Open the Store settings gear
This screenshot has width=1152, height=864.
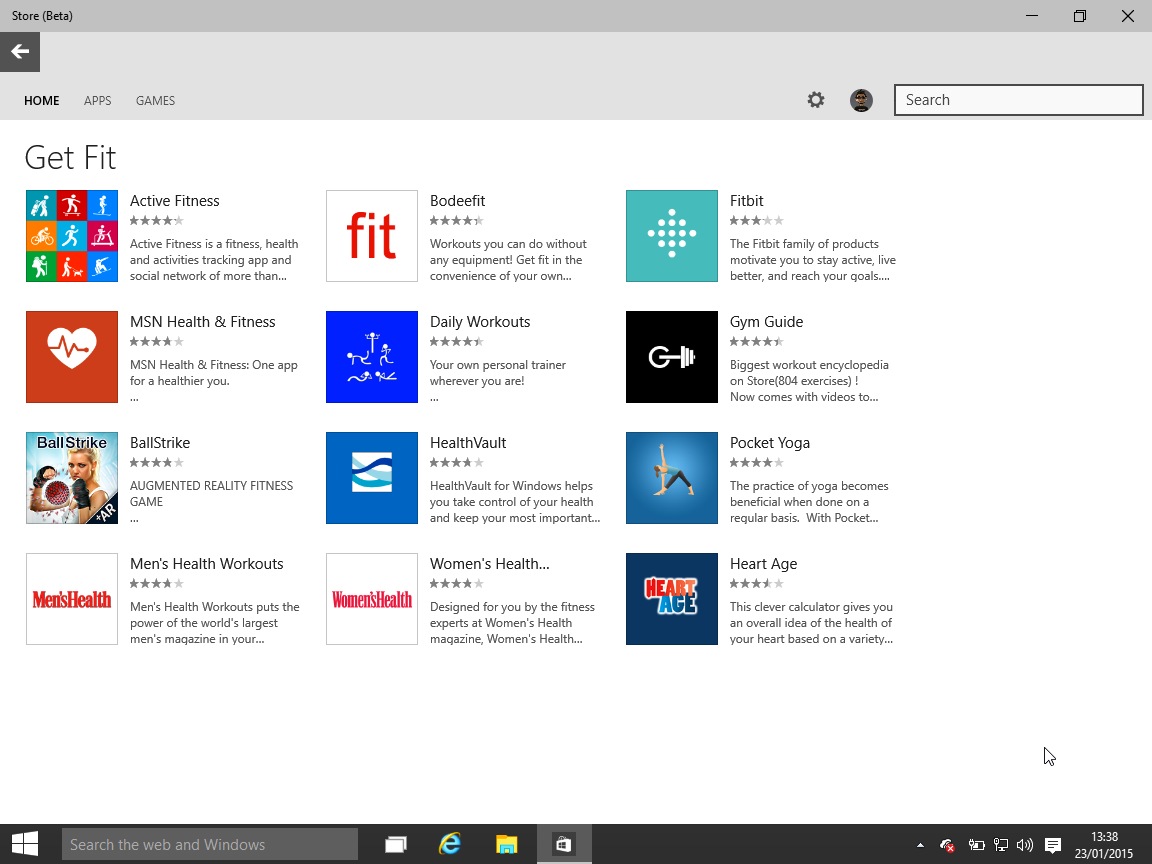815,100
